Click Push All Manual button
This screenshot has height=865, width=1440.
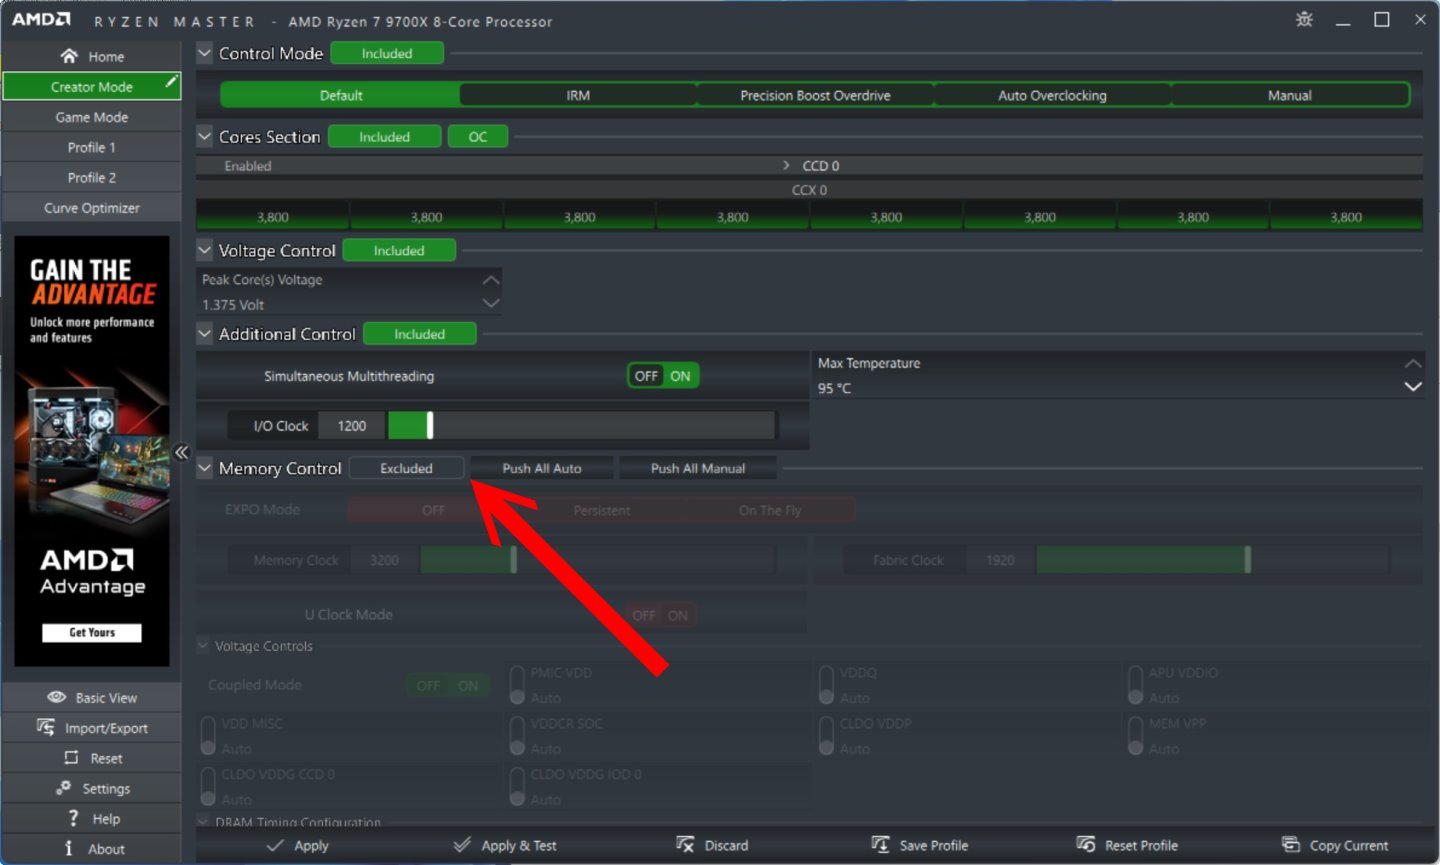698,468
